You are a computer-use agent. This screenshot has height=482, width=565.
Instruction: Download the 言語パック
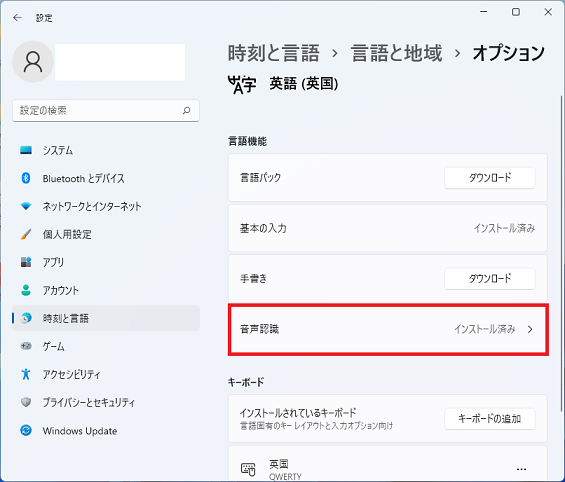[490, 178]
